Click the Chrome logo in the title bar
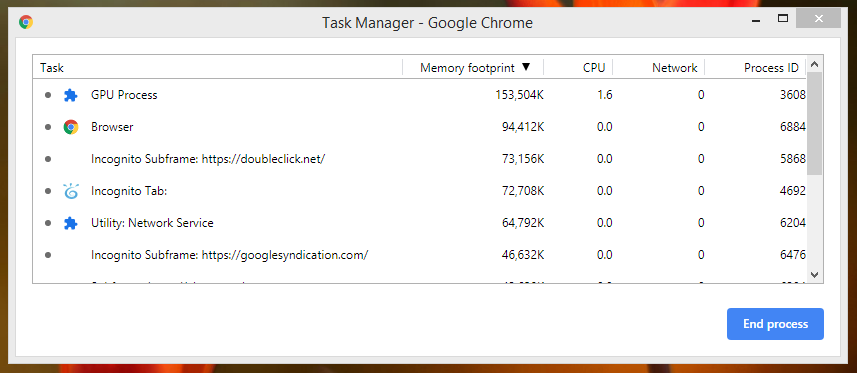The image size is (857, 373). pos(26,22)
